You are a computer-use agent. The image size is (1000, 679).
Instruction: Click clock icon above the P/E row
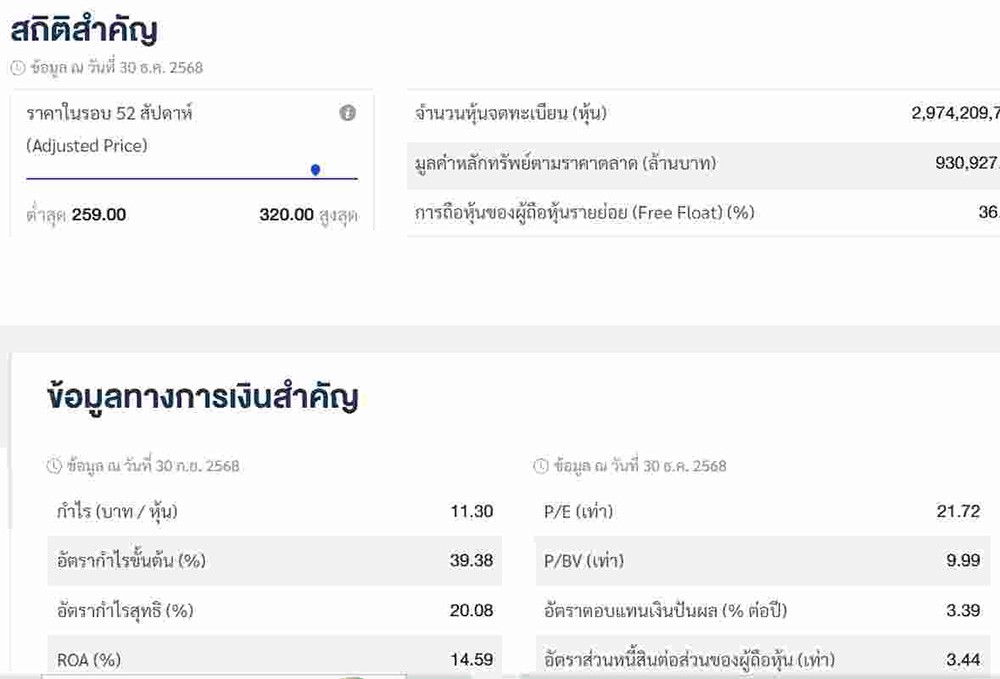click(541, 466)
